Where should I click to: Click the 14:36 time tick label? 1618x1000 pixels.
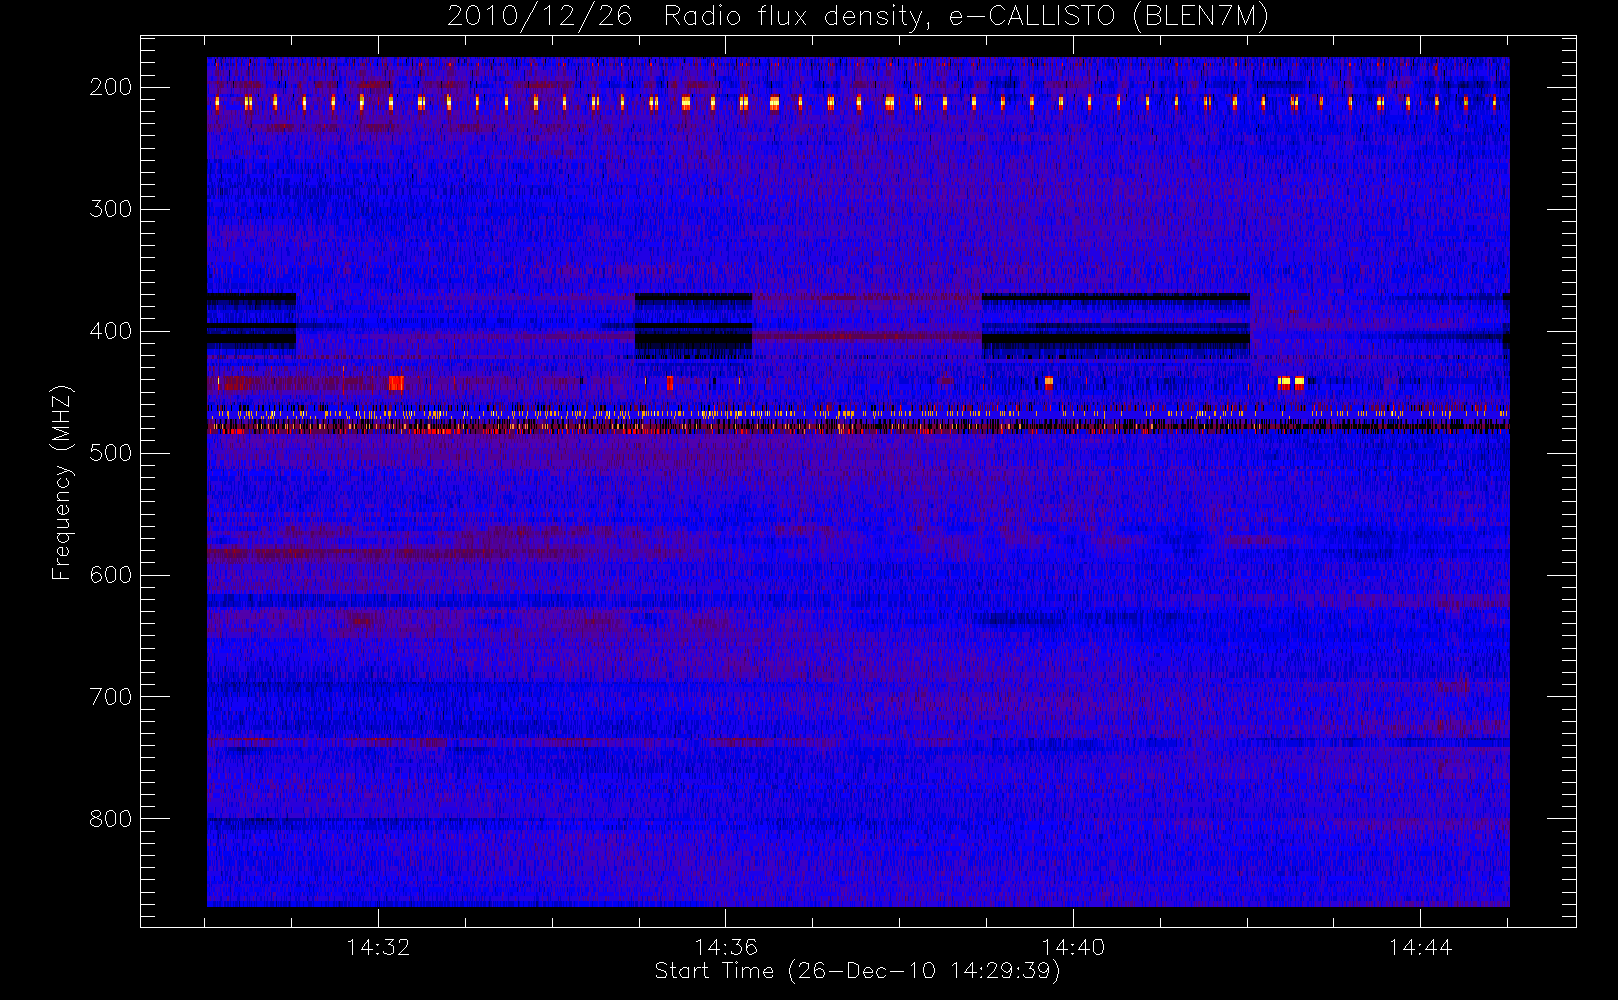(726, 947)
